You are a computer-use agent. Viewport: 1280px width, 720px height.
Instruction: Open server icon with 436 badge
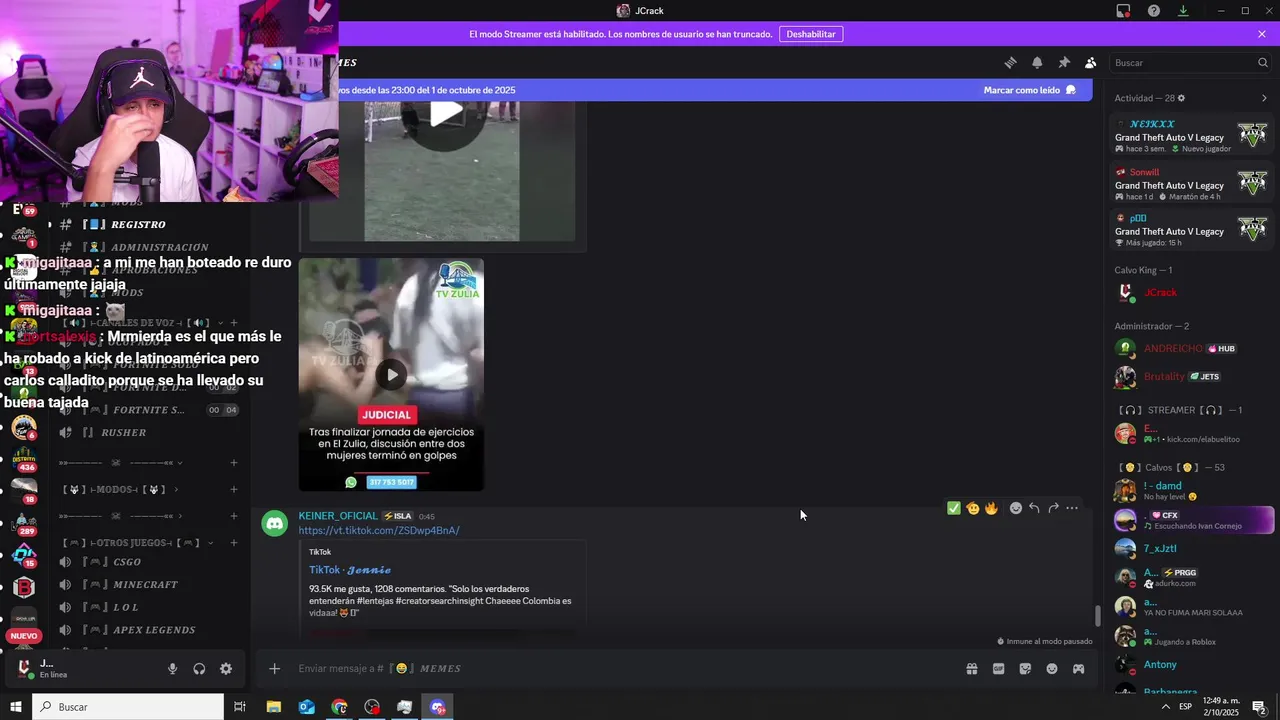(x=24, y=459)
